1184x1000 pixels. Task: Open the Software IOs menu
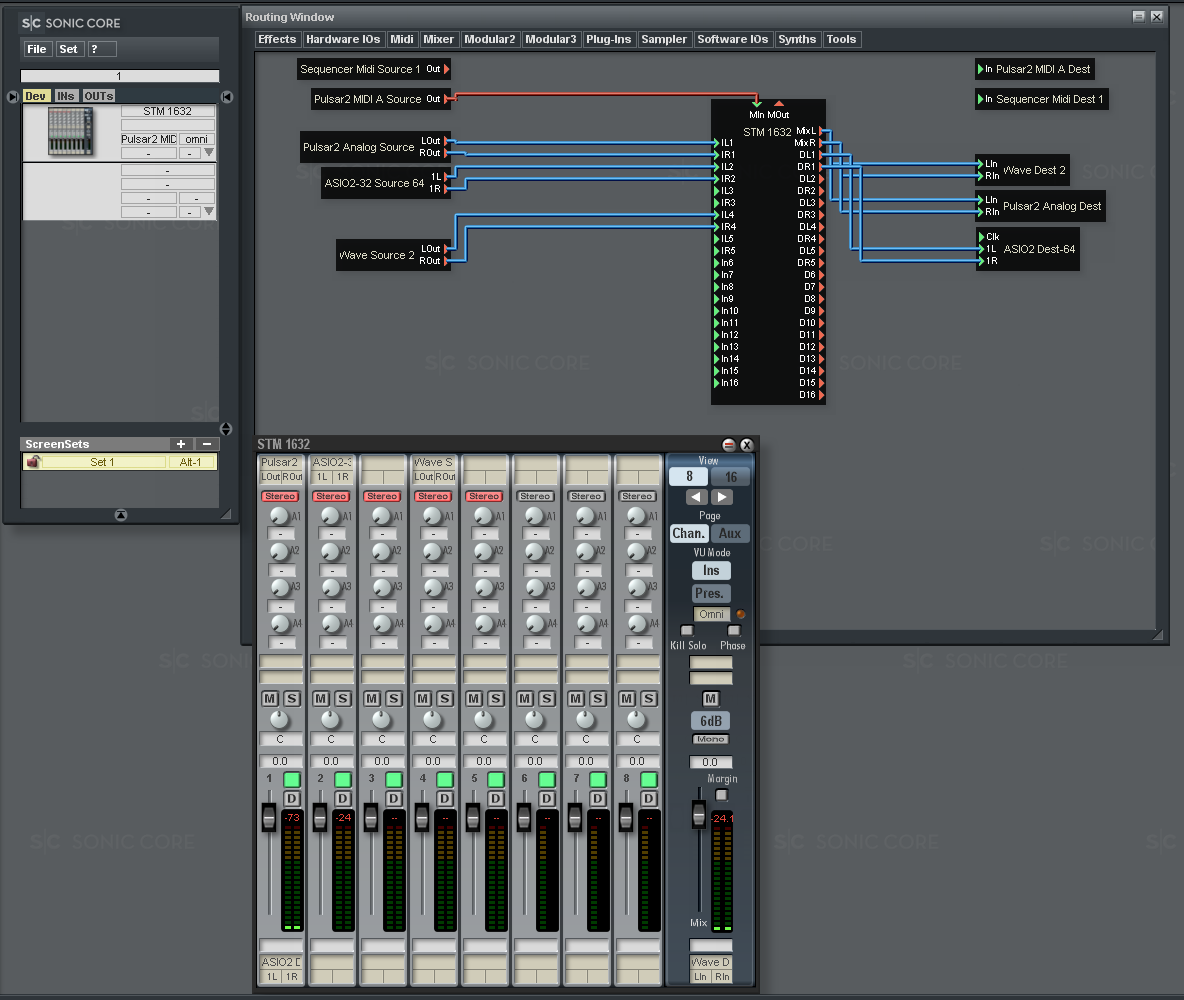tap(732, 39)
